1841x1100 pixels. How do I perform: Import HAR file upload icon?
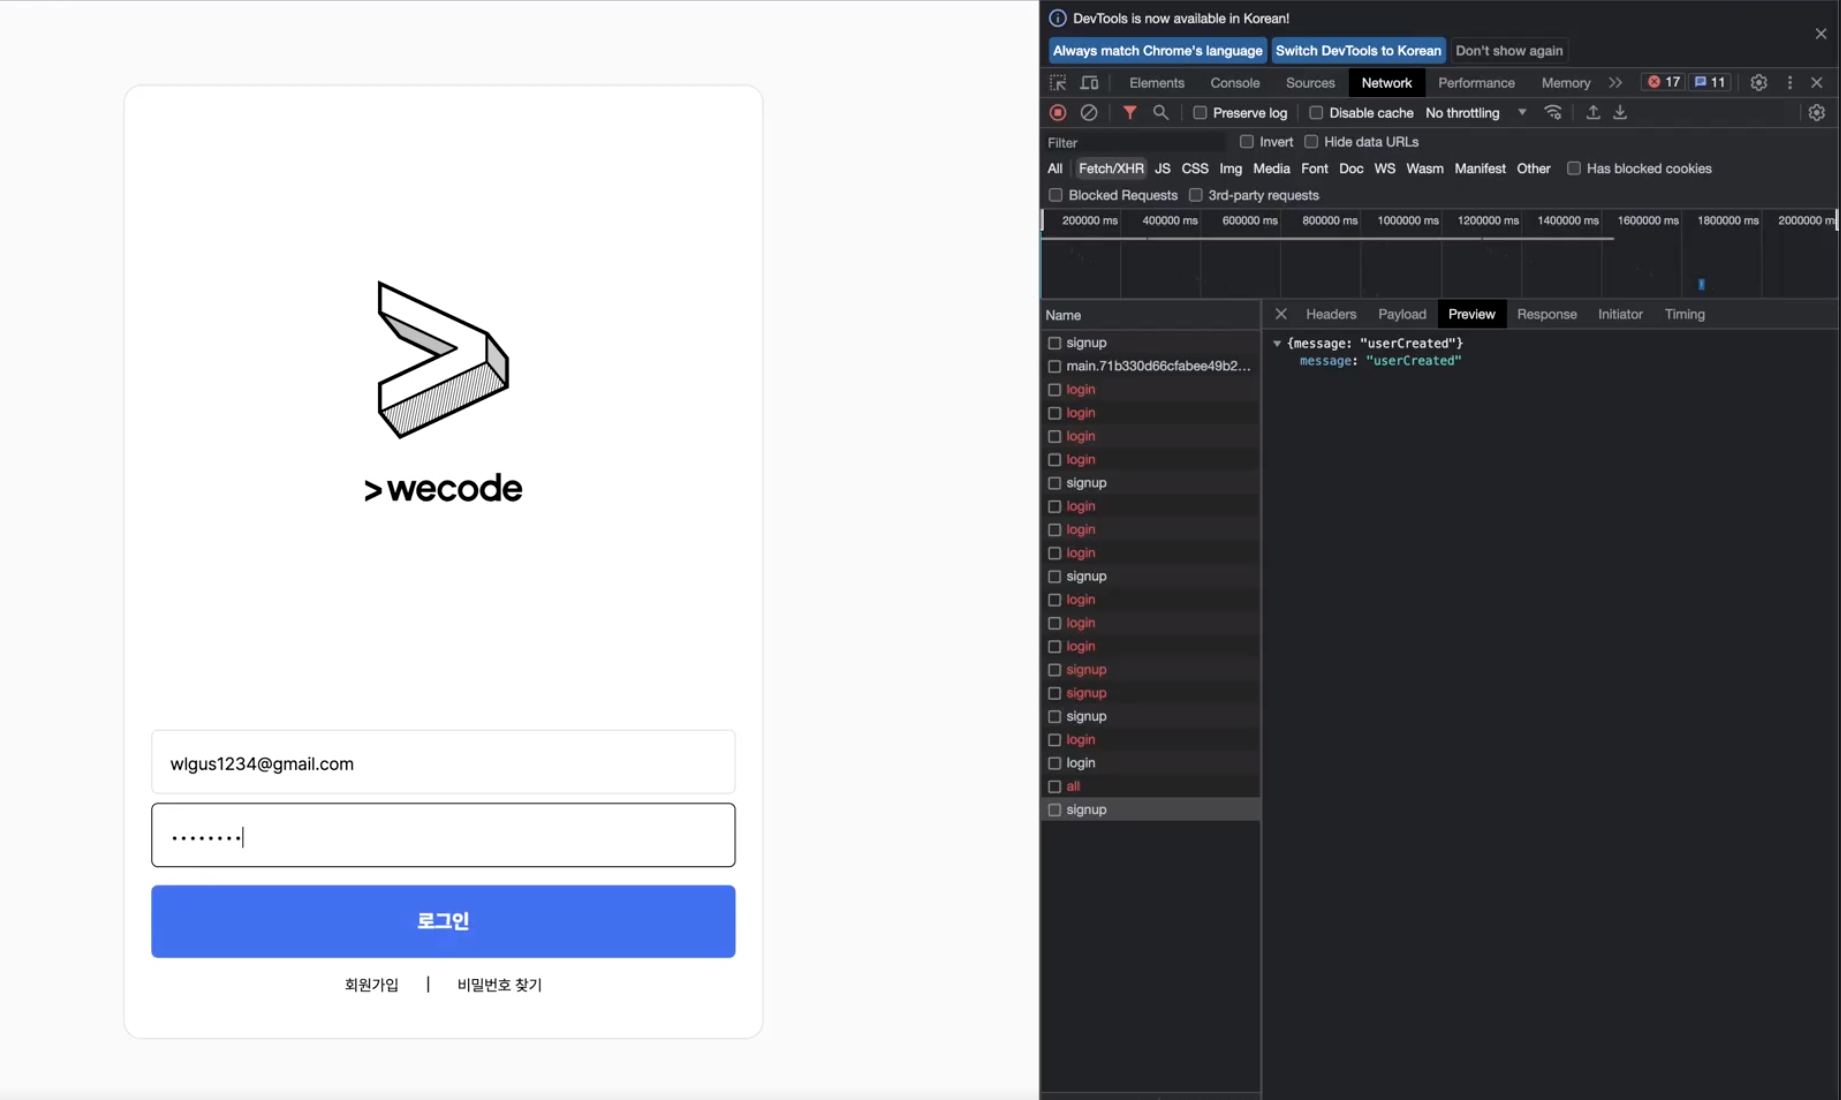[x=1593, y=113]
